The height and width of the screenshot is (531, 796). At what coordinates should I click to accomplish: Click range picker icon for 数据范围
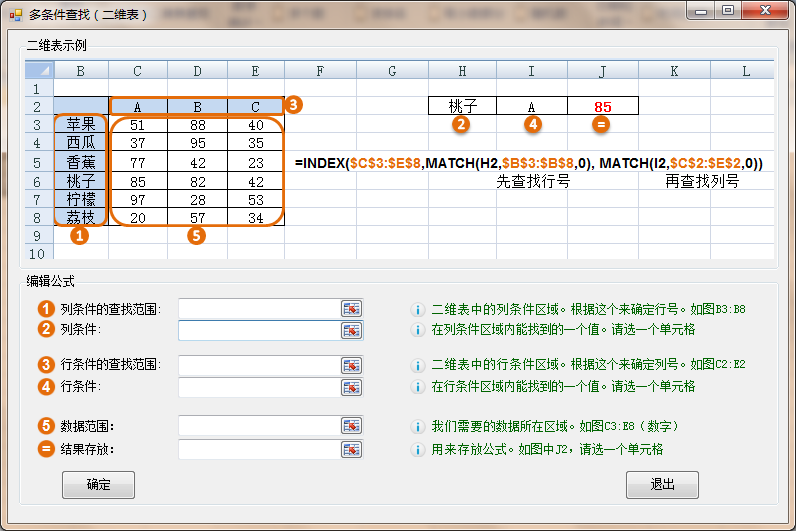pos(351,426)
